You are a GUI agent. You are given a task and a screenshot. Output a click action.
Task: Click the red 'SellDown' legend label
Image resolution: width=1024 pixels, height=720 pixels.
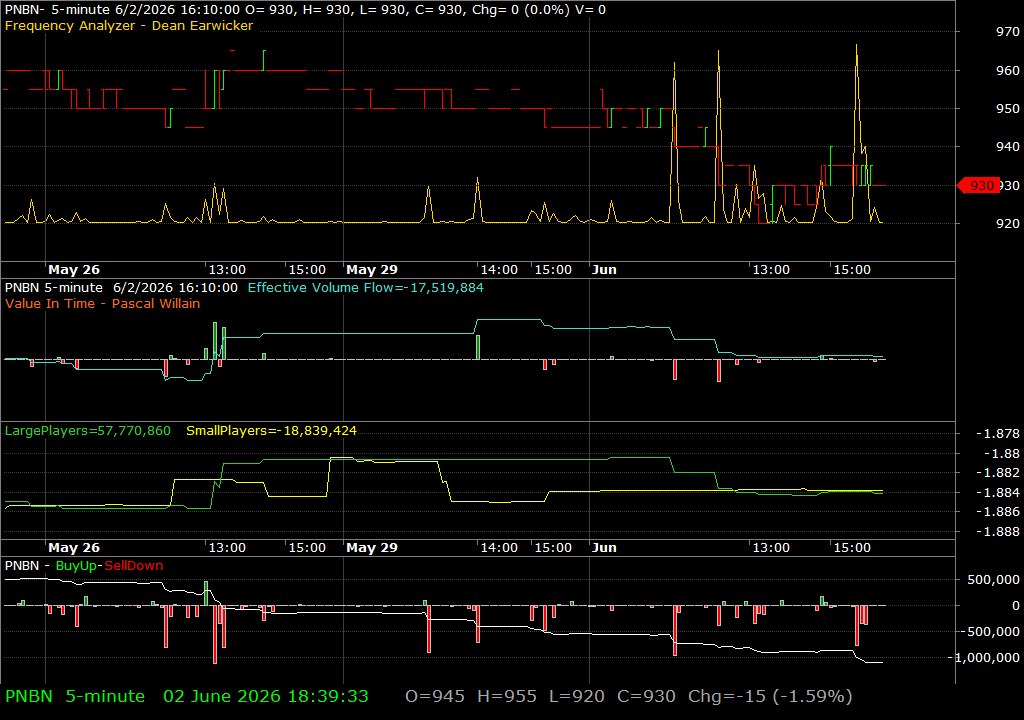pos(134,566)
